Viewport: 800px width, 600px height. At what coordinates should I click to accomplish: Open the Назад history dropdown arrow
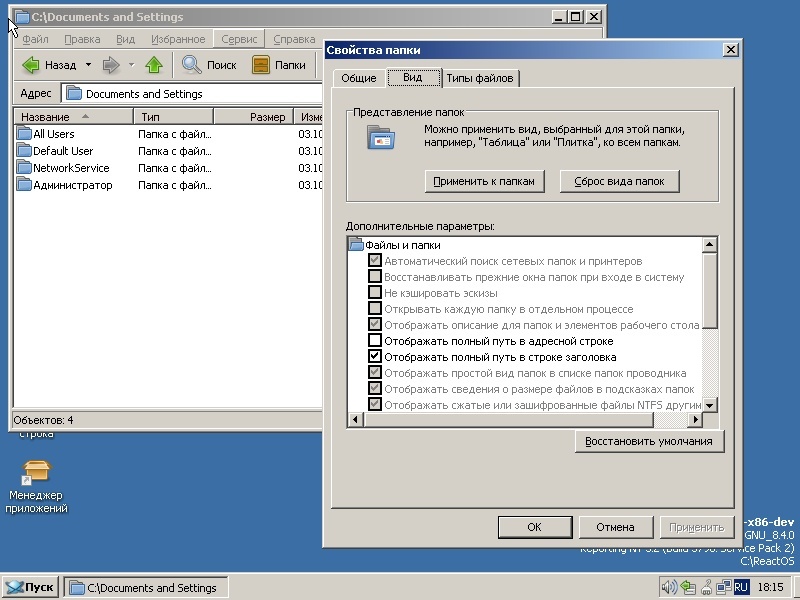[88, 65]
